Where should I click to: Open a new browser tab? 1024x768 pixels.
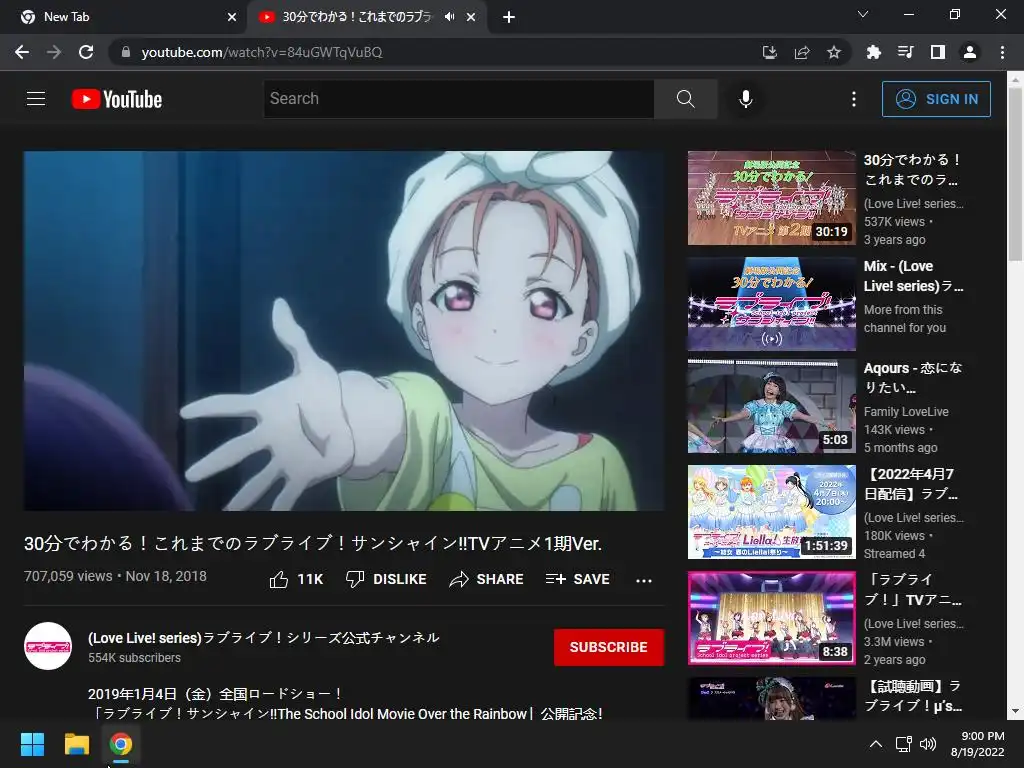pyautogui.click(x=509, y=17)
